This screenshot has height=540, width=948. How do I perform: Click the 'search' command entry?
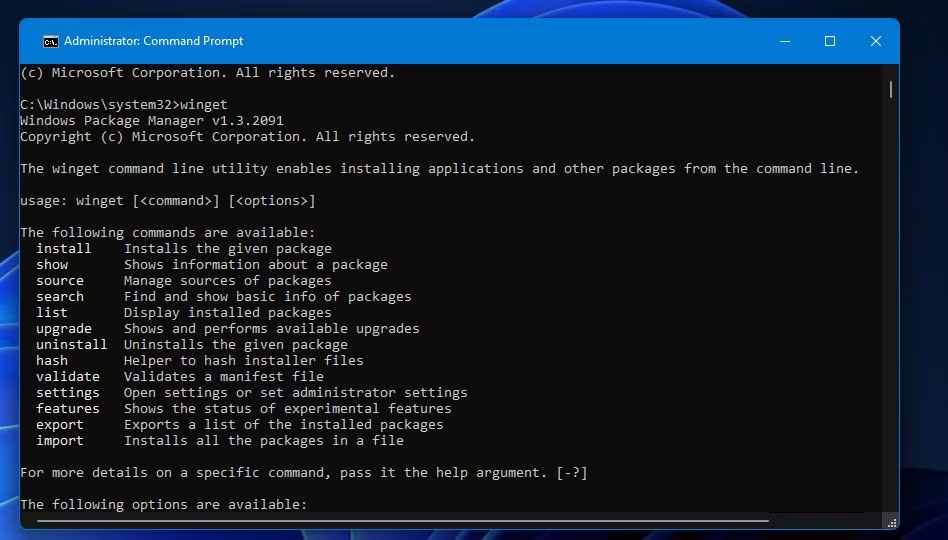pos(60,297)
